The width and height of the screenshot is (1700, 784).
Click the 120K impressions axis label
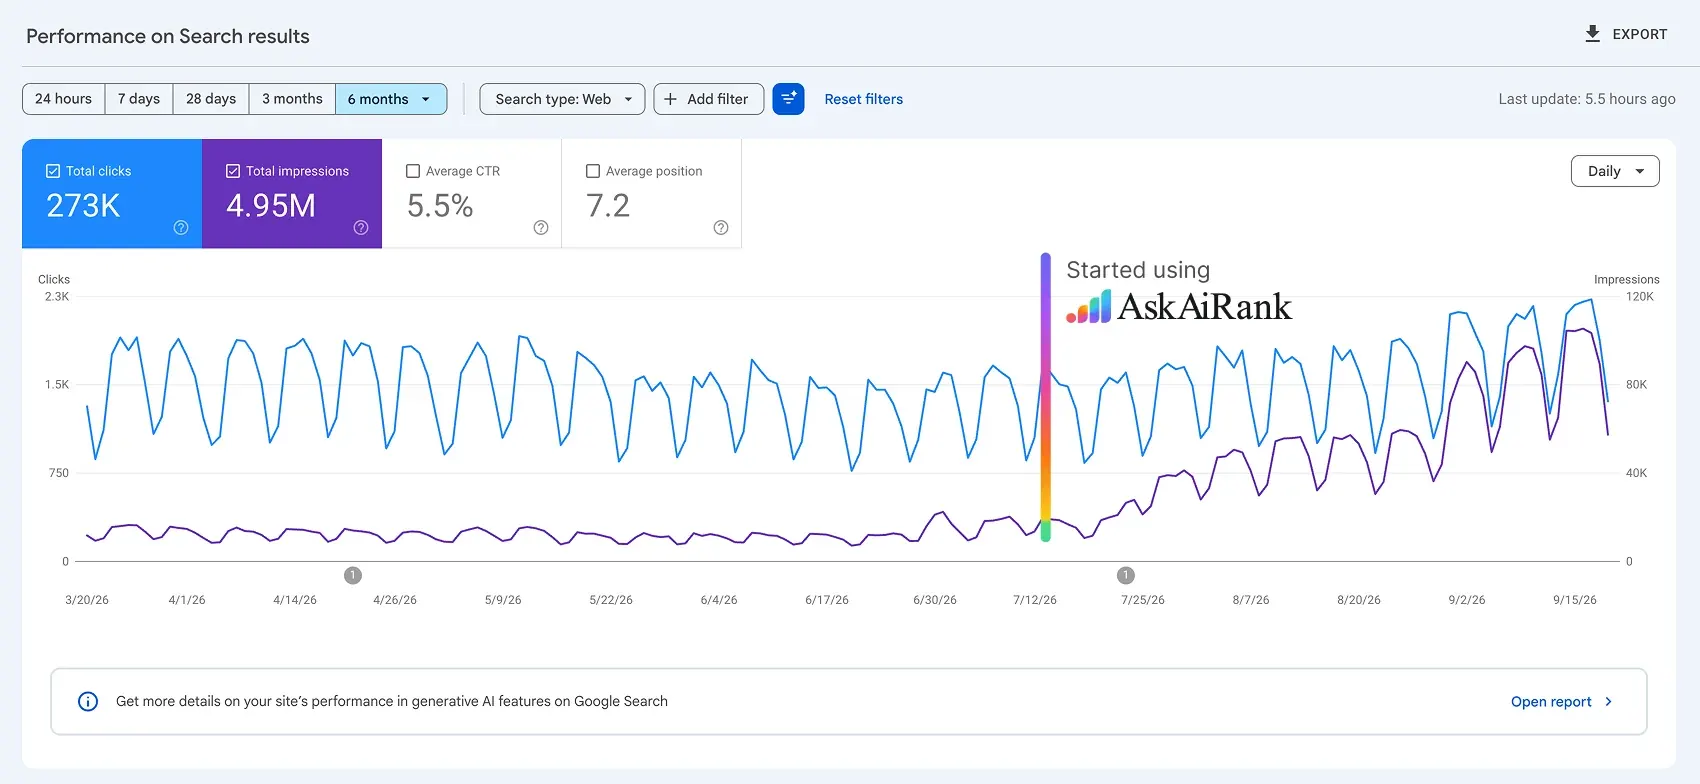pyautogui.click(x=1640, y=297)
